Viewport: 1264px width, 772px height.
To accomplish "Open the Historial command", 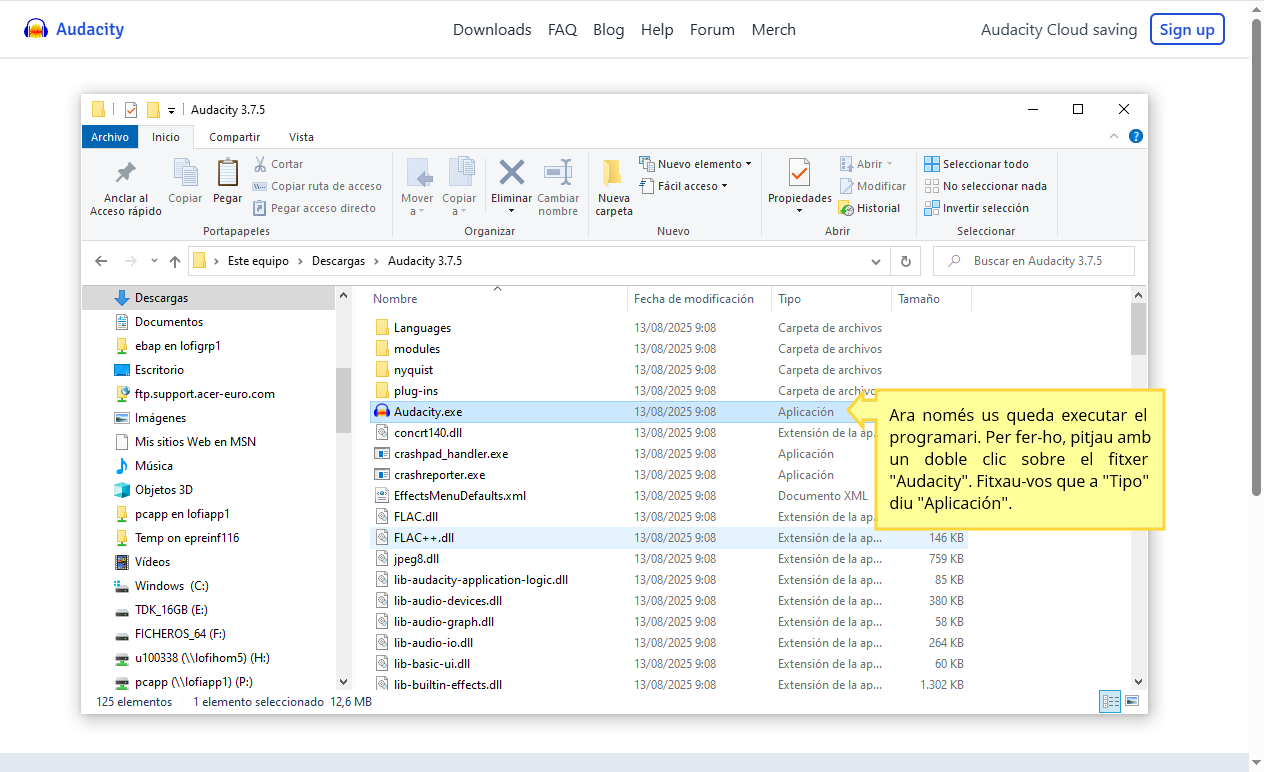I will (870, 208).
